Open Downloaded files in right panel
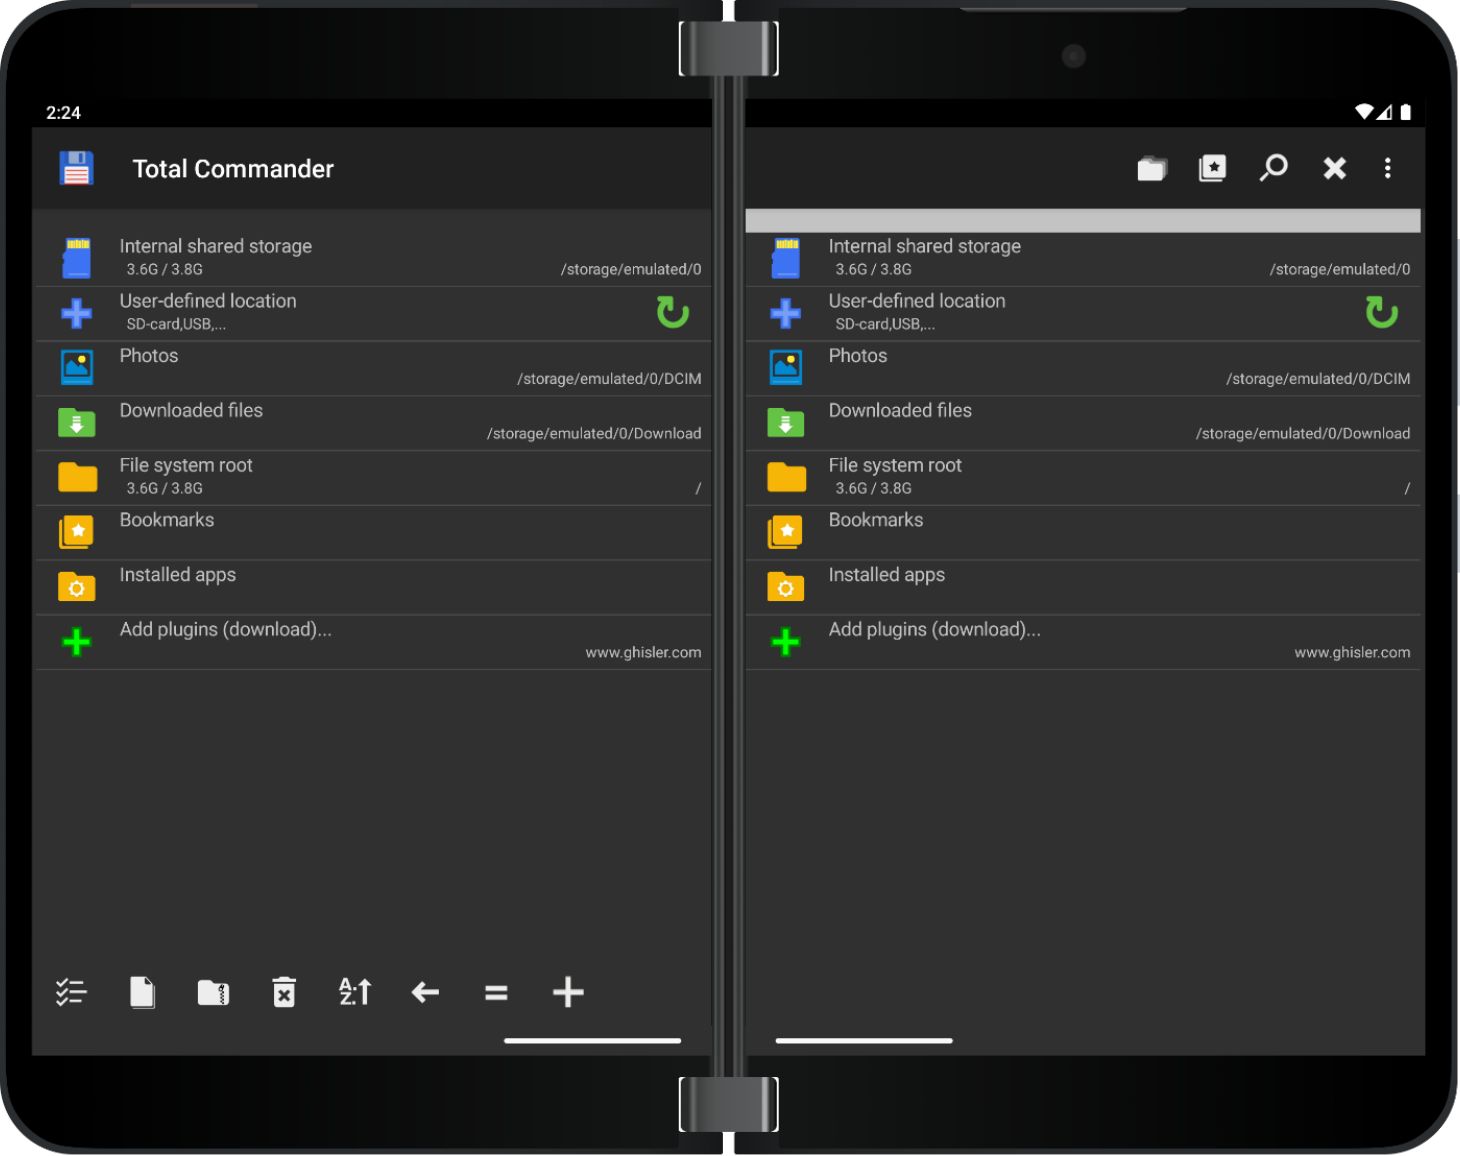 (x=1083, y=423)
